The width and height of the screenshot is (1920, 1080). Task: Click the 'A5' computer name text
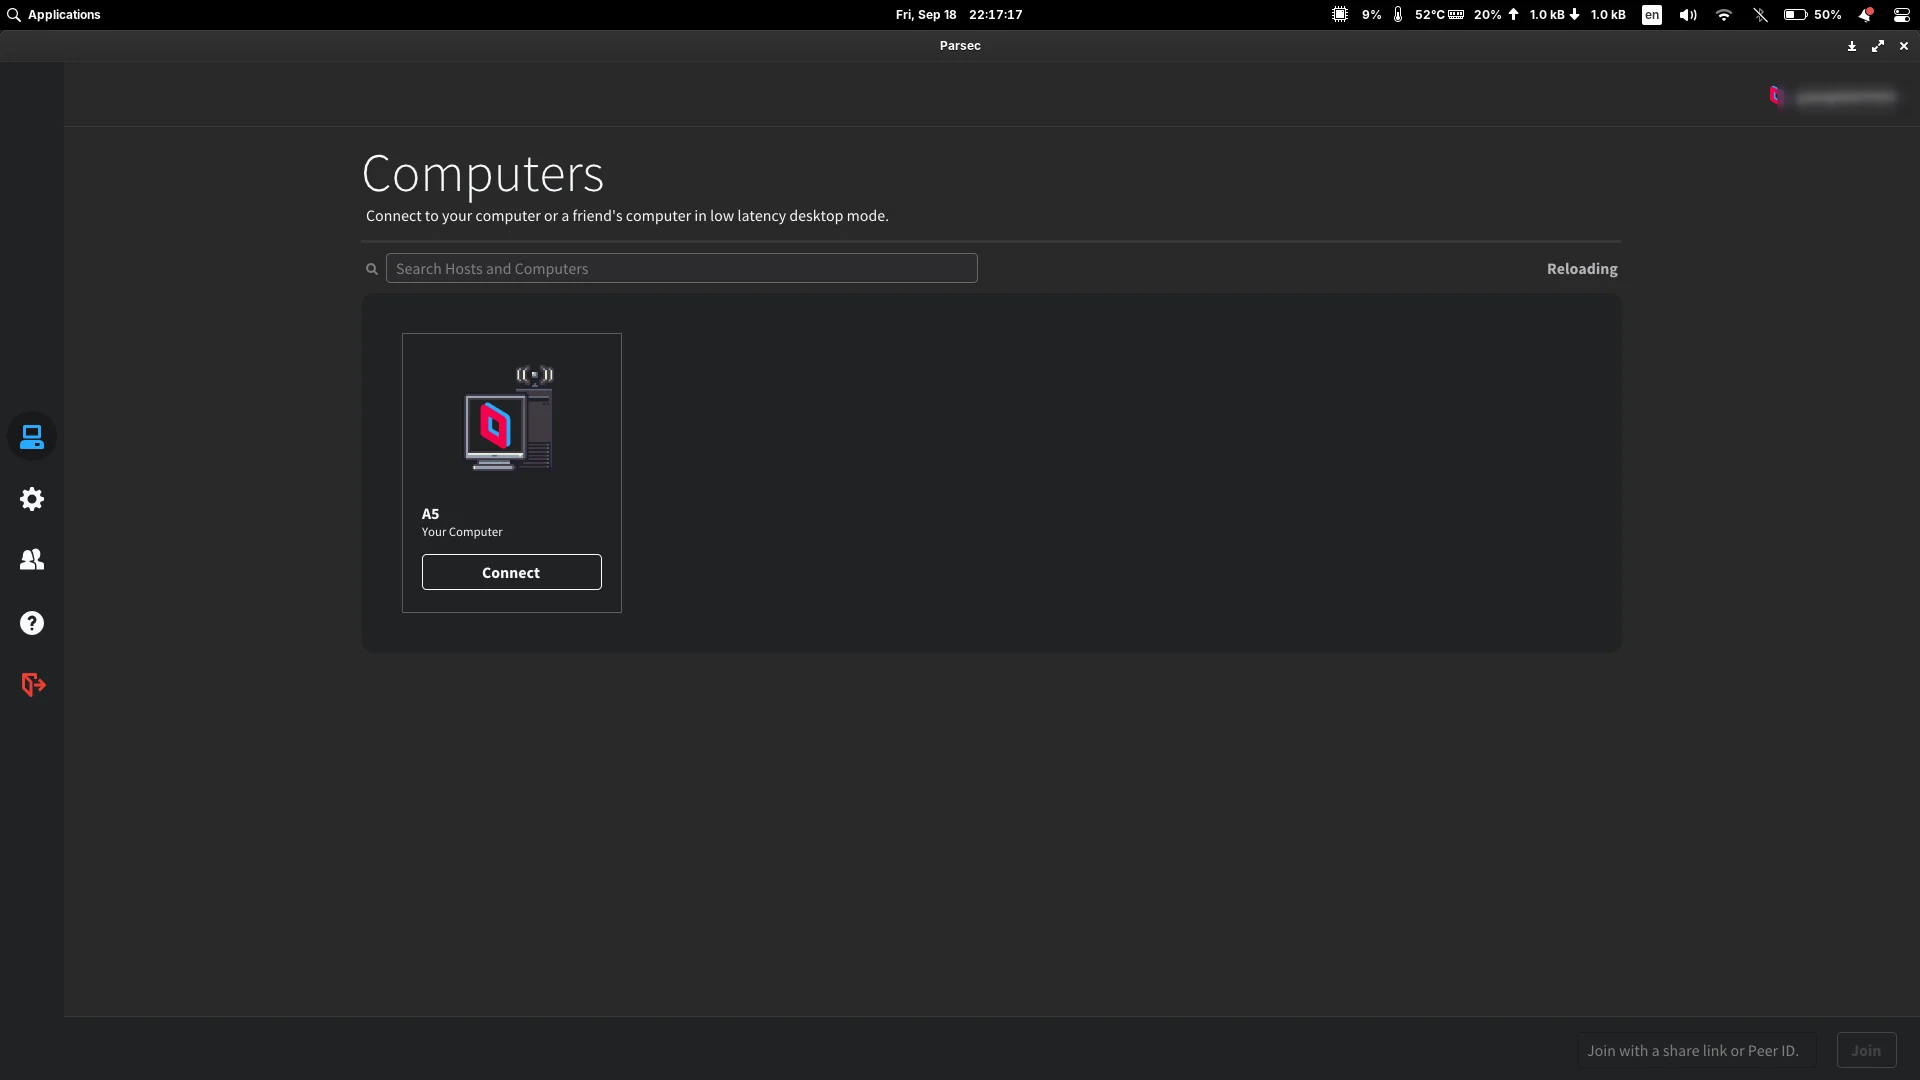[x=430, y=514]
